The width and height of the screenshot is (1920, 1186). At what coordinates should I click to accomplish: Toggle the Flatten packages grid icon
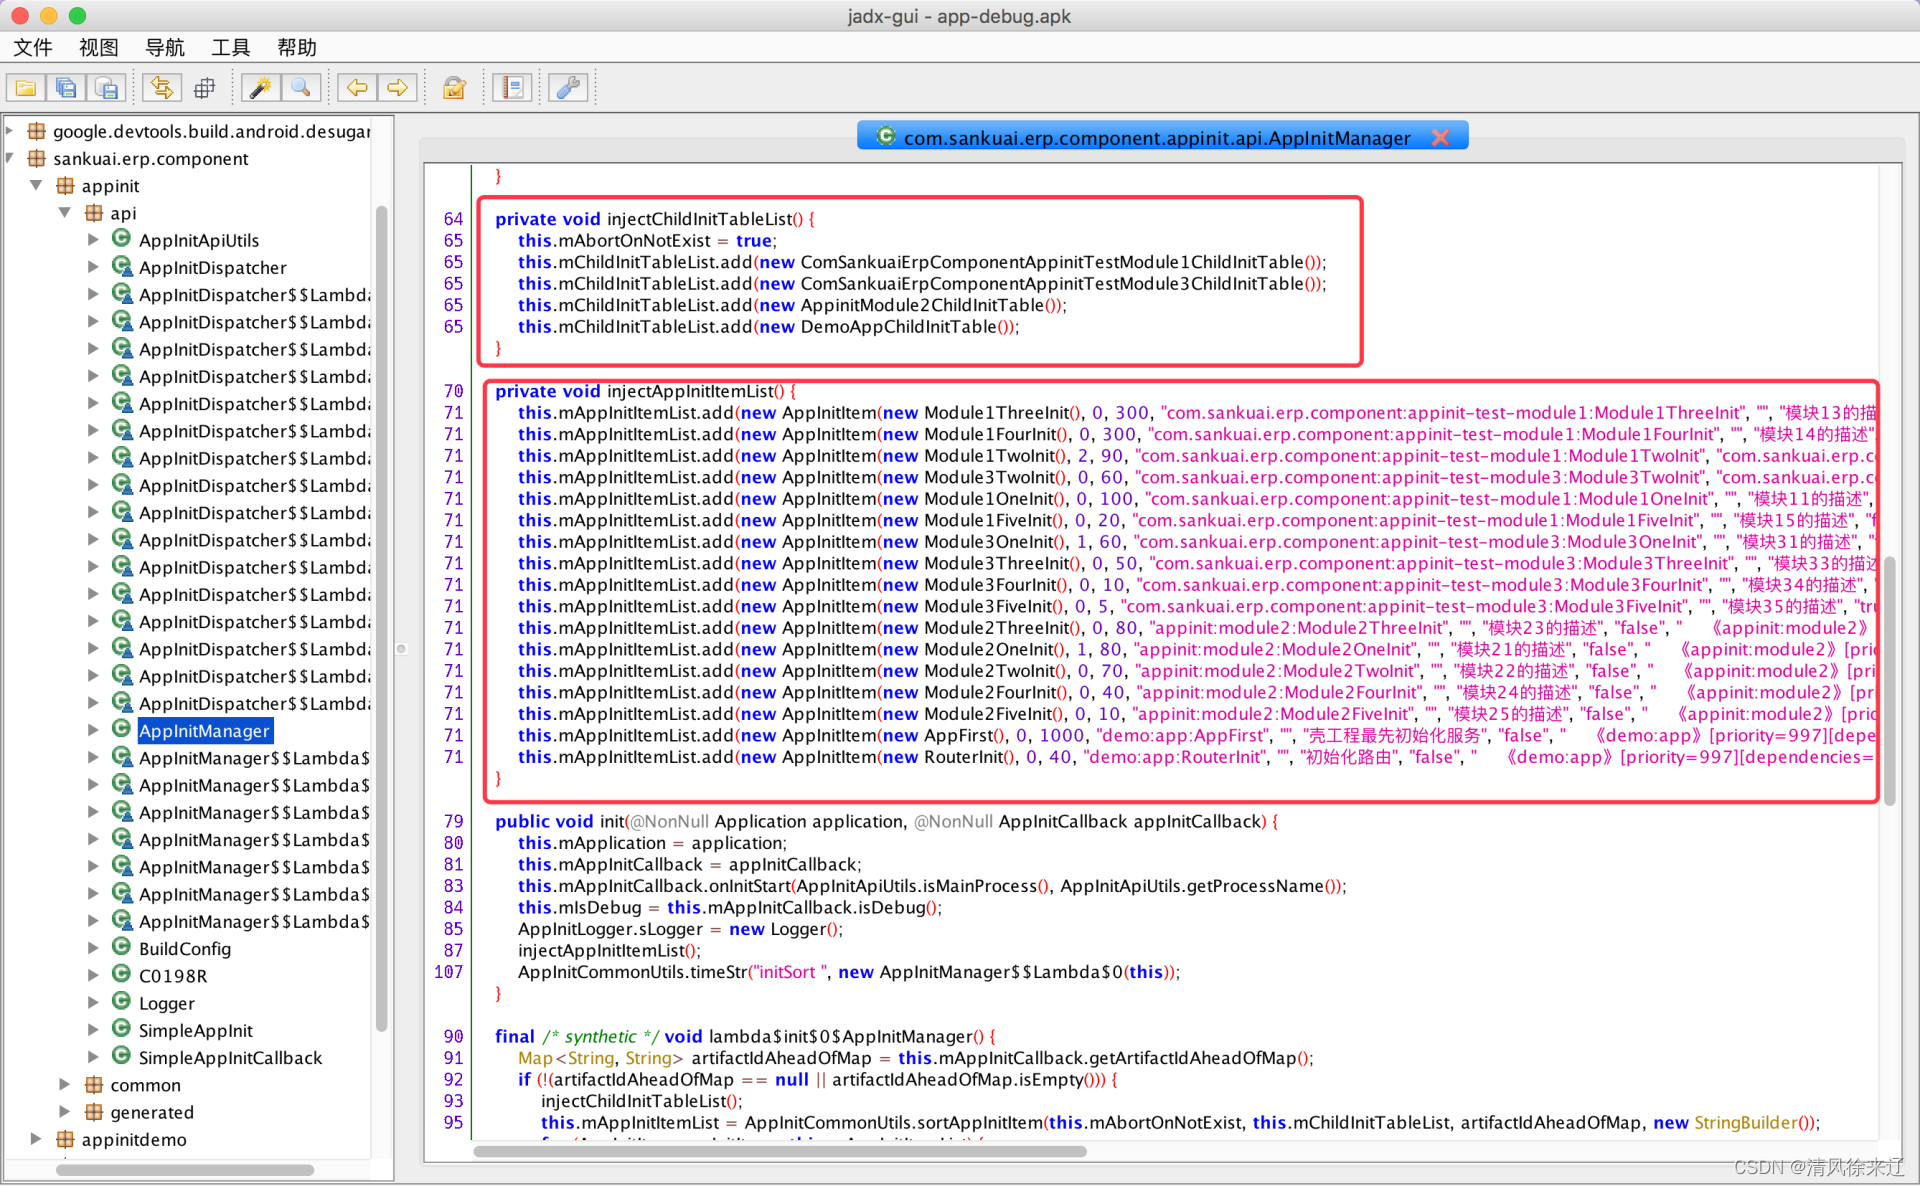coord(205,88)
